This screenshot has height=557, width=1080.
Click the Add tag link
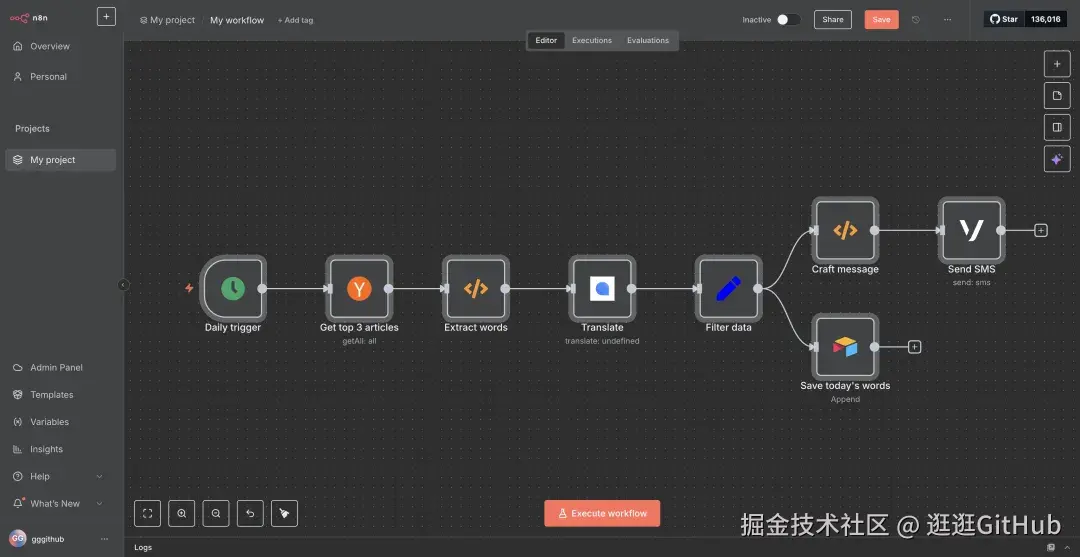(x=295, y=20)
